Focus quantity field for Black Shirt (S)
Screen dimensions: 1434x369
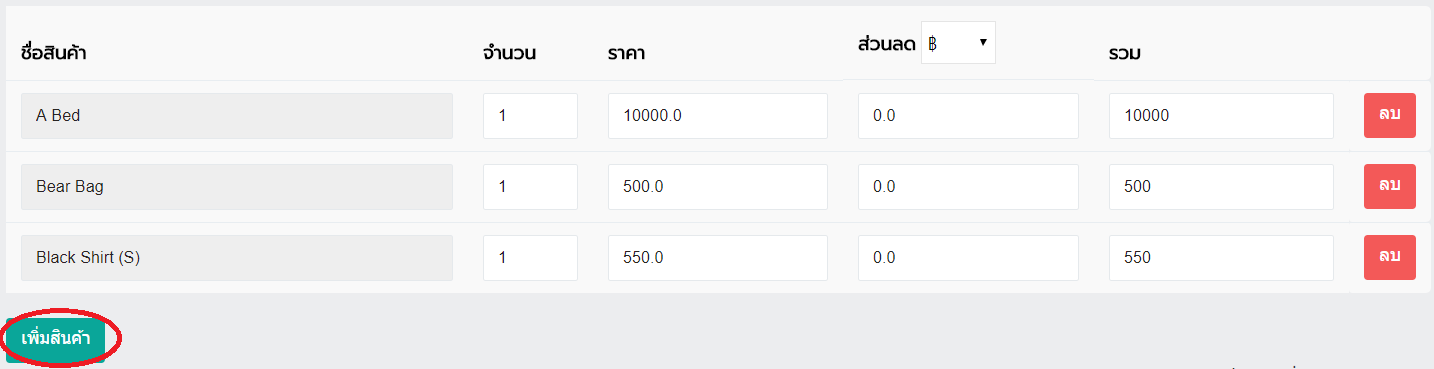530,258
